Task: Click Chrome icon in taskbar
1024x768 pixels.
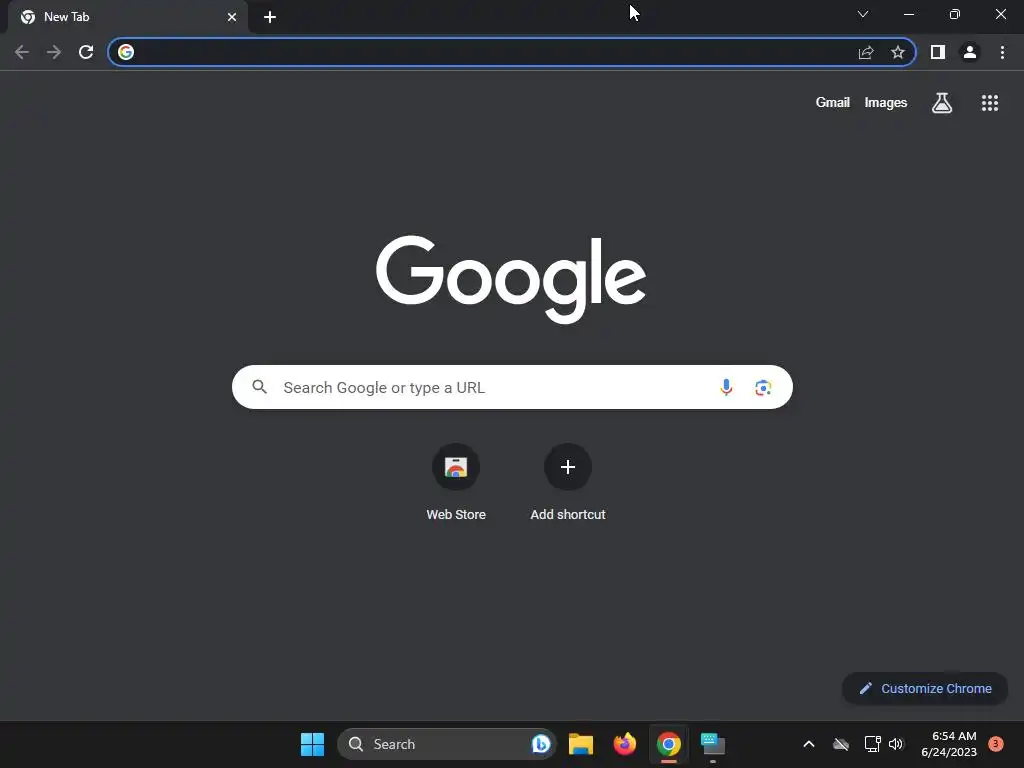Action: point(669,744)
